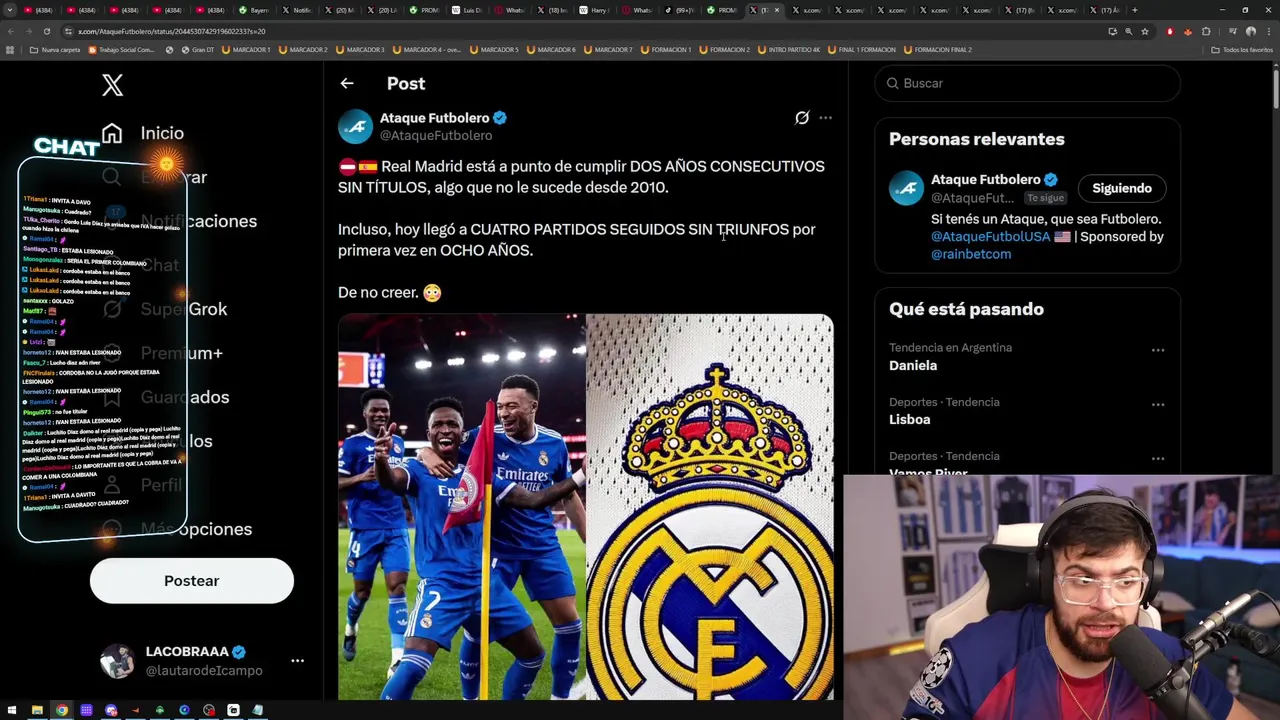Open File Explorer from taskbar
The image size is (1280, 720).
point(37,710)
